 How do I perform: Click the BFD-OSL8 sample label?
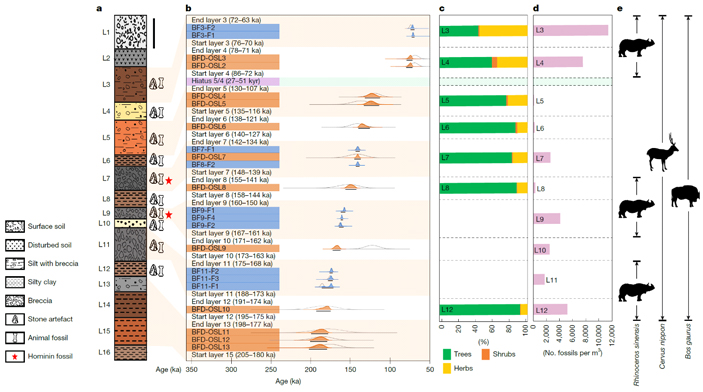click(x=208, y=187)
